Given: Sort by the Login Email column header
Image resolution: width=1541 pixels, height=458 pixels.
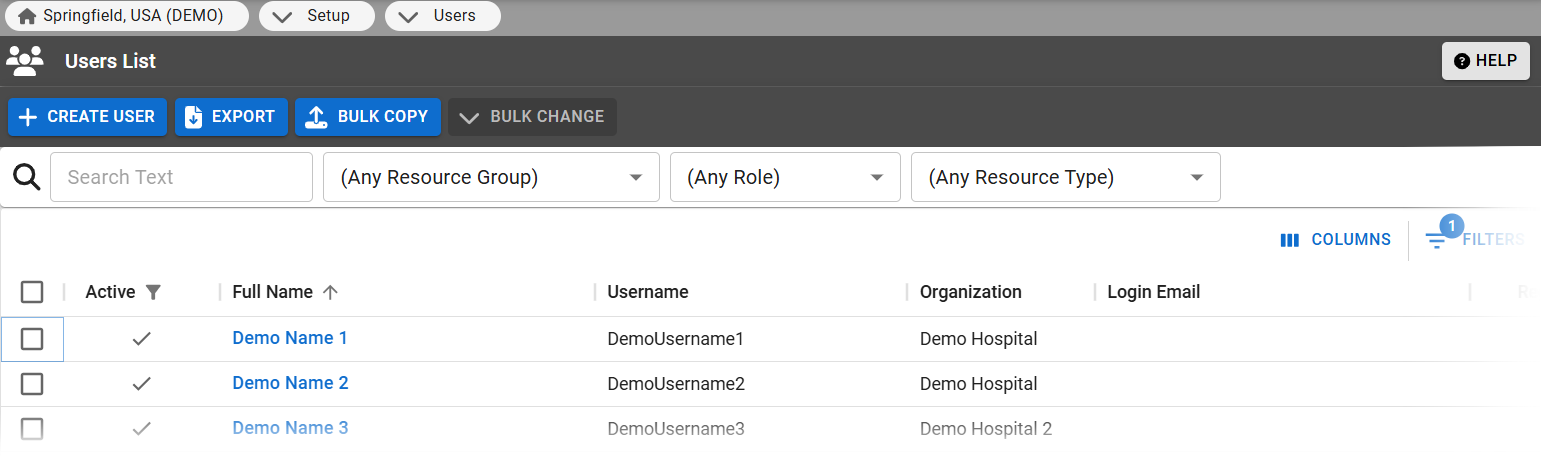Looking at the screenshot, I should (1154, 292).
